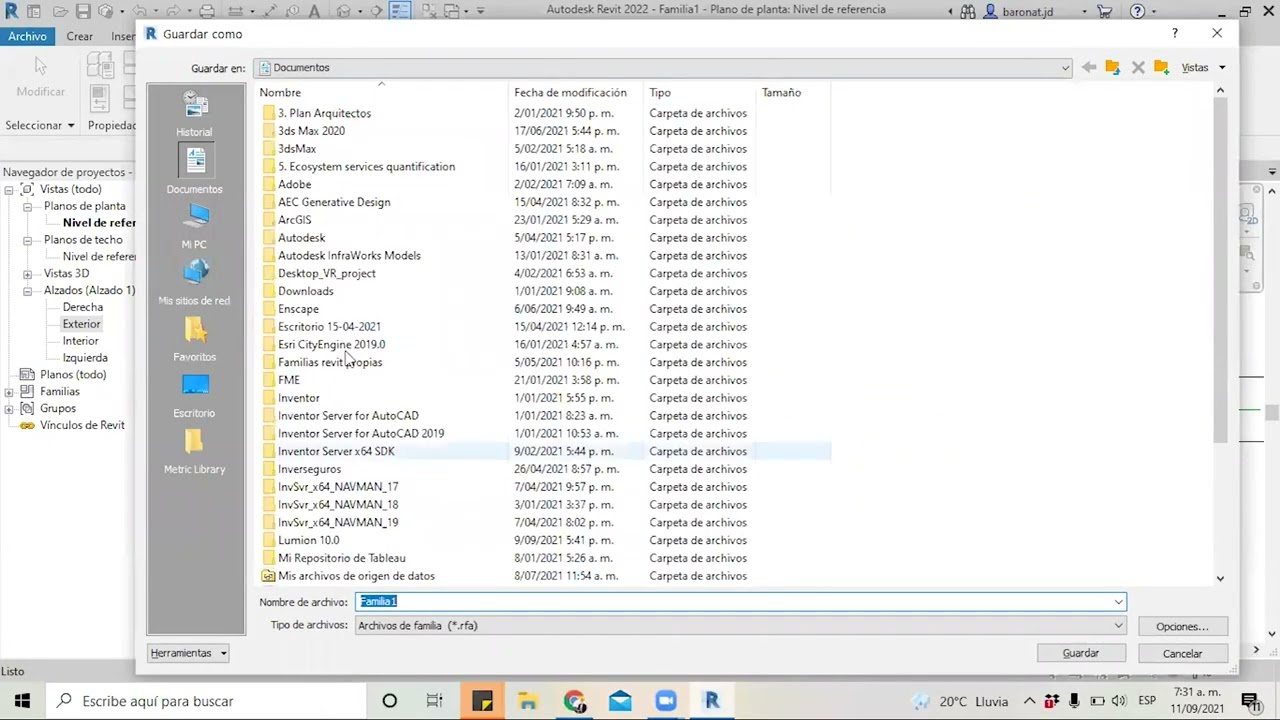Expand the Vistas 3D tree node
The height and width of the screenshot is (720, 1280).
[28, 273]
